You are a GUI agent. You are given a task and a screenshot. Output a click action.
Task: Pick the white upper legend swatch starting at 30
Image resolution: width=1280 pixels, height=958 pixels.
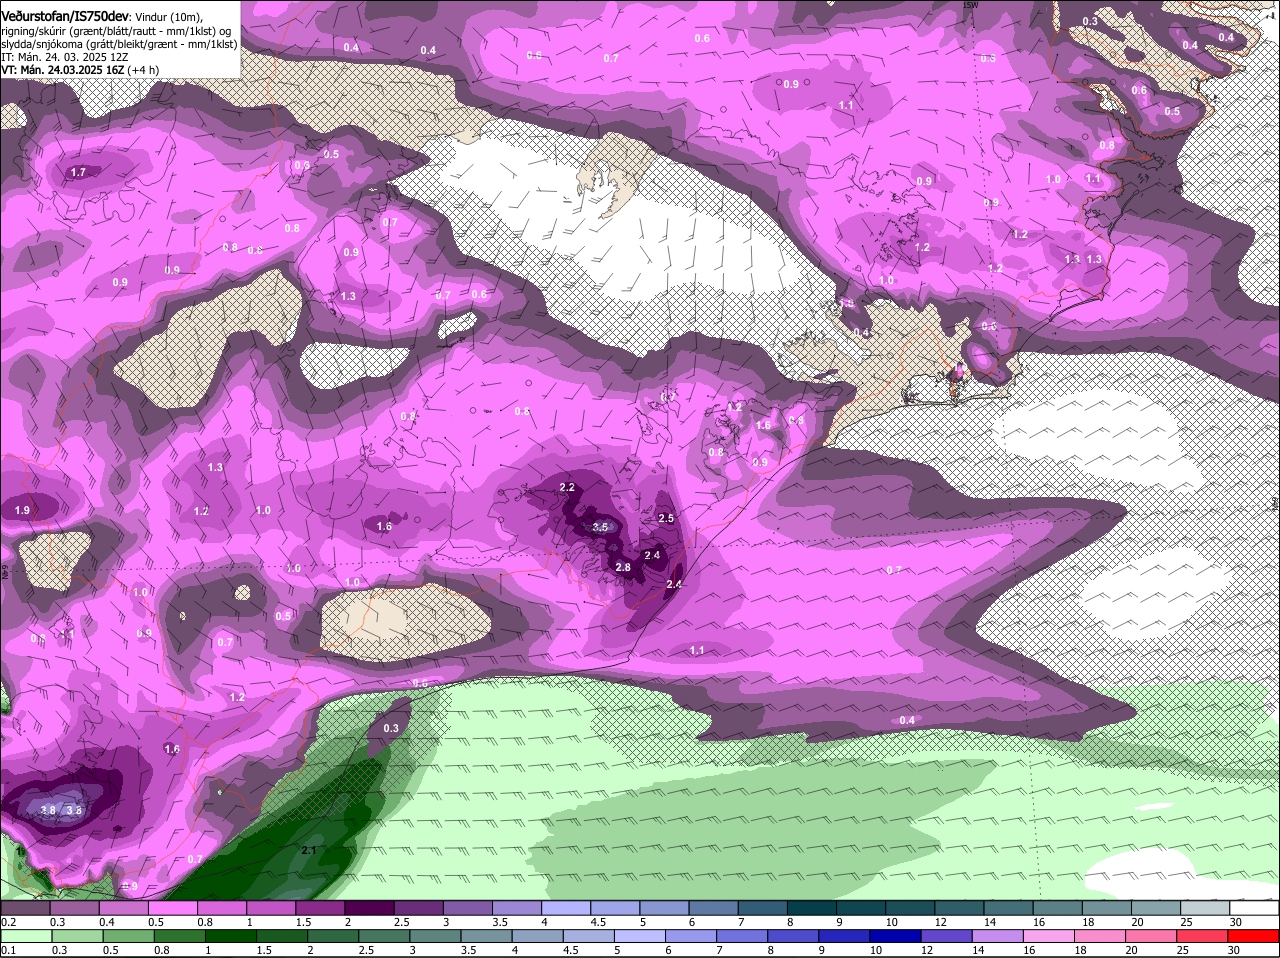click(x=1255, y=907)
